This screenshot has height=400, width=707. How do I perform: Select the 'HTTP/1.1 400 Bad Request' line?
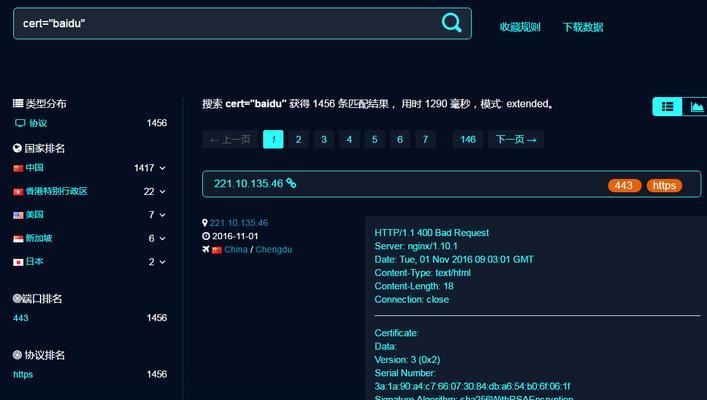[x=432, y=233]
